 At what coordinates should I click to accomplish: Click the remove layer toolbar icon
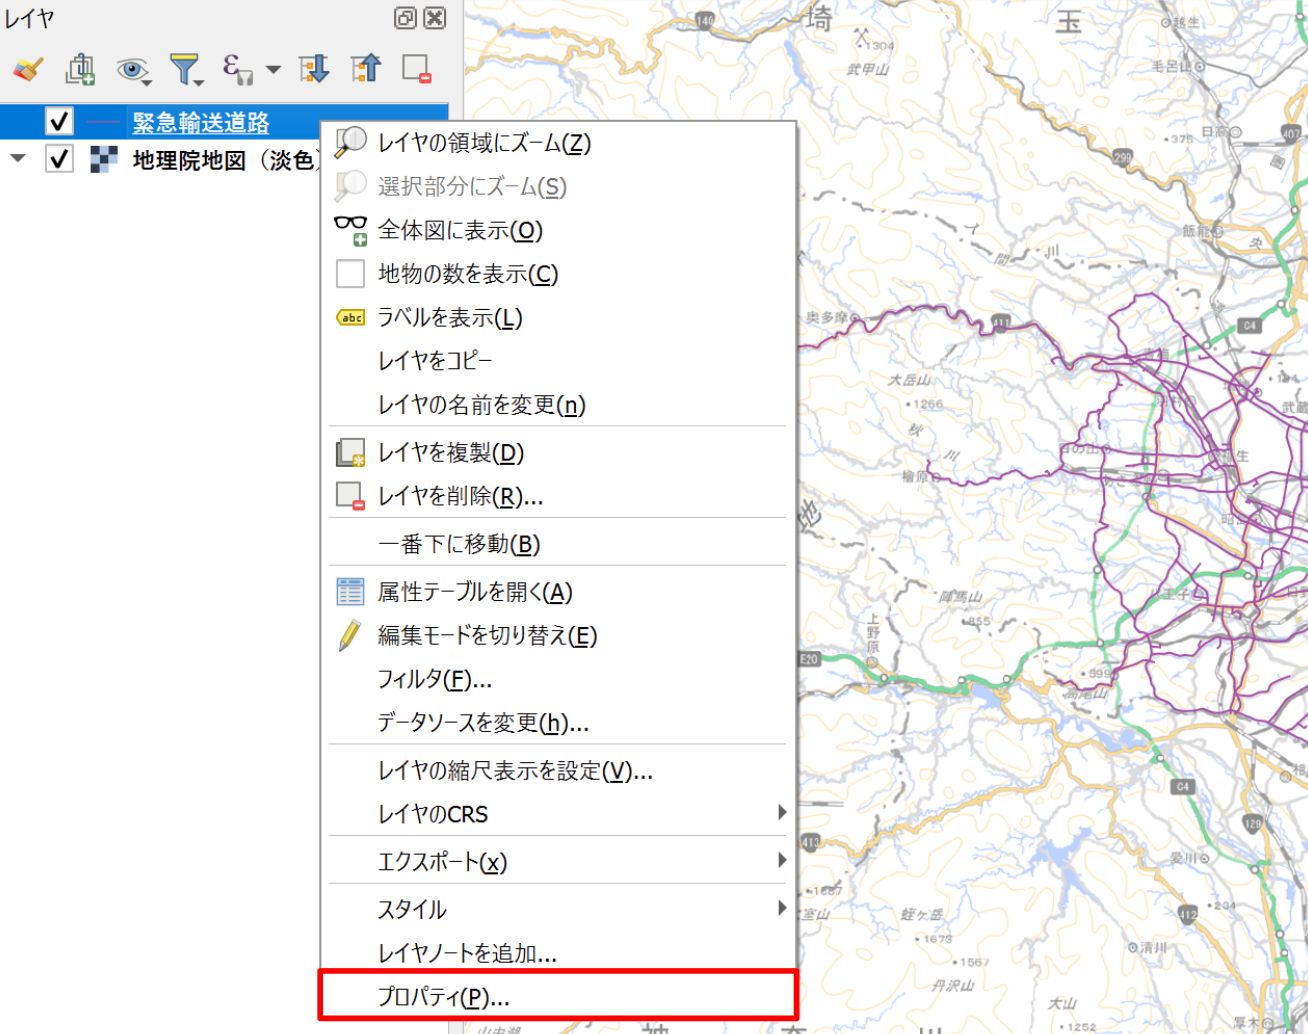click(x=416, y=69)
